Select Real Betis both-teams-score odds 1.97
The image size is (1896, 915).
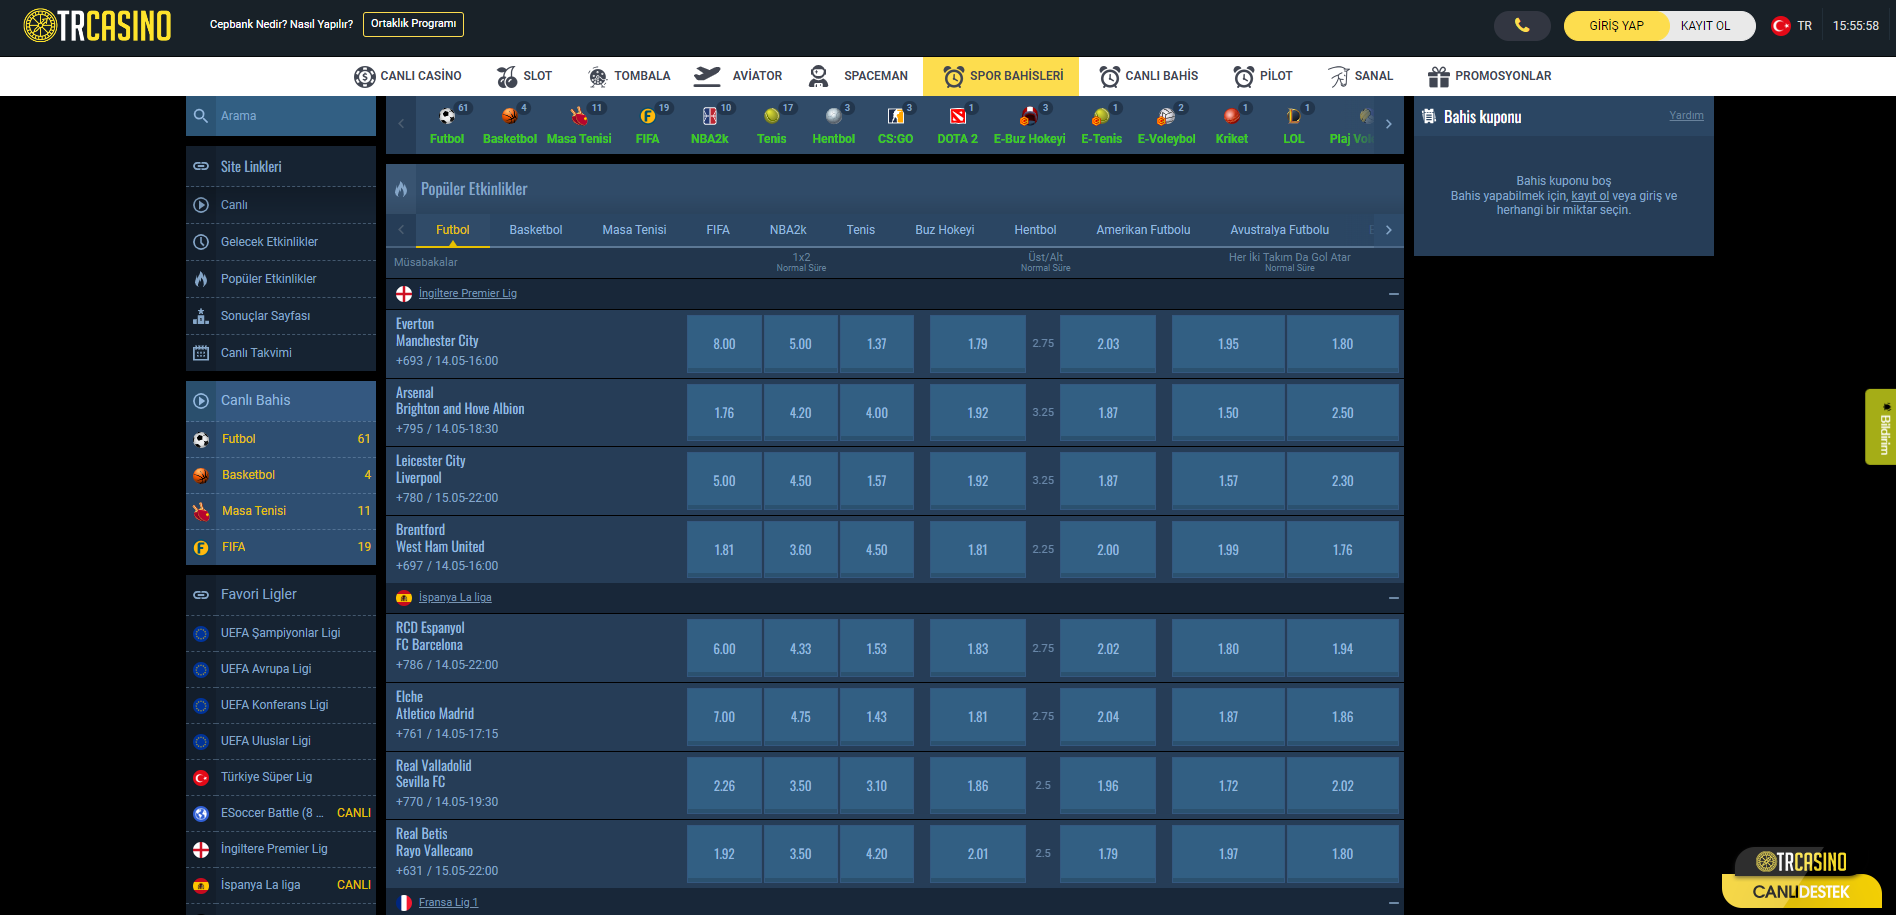tap(1228, 854)
